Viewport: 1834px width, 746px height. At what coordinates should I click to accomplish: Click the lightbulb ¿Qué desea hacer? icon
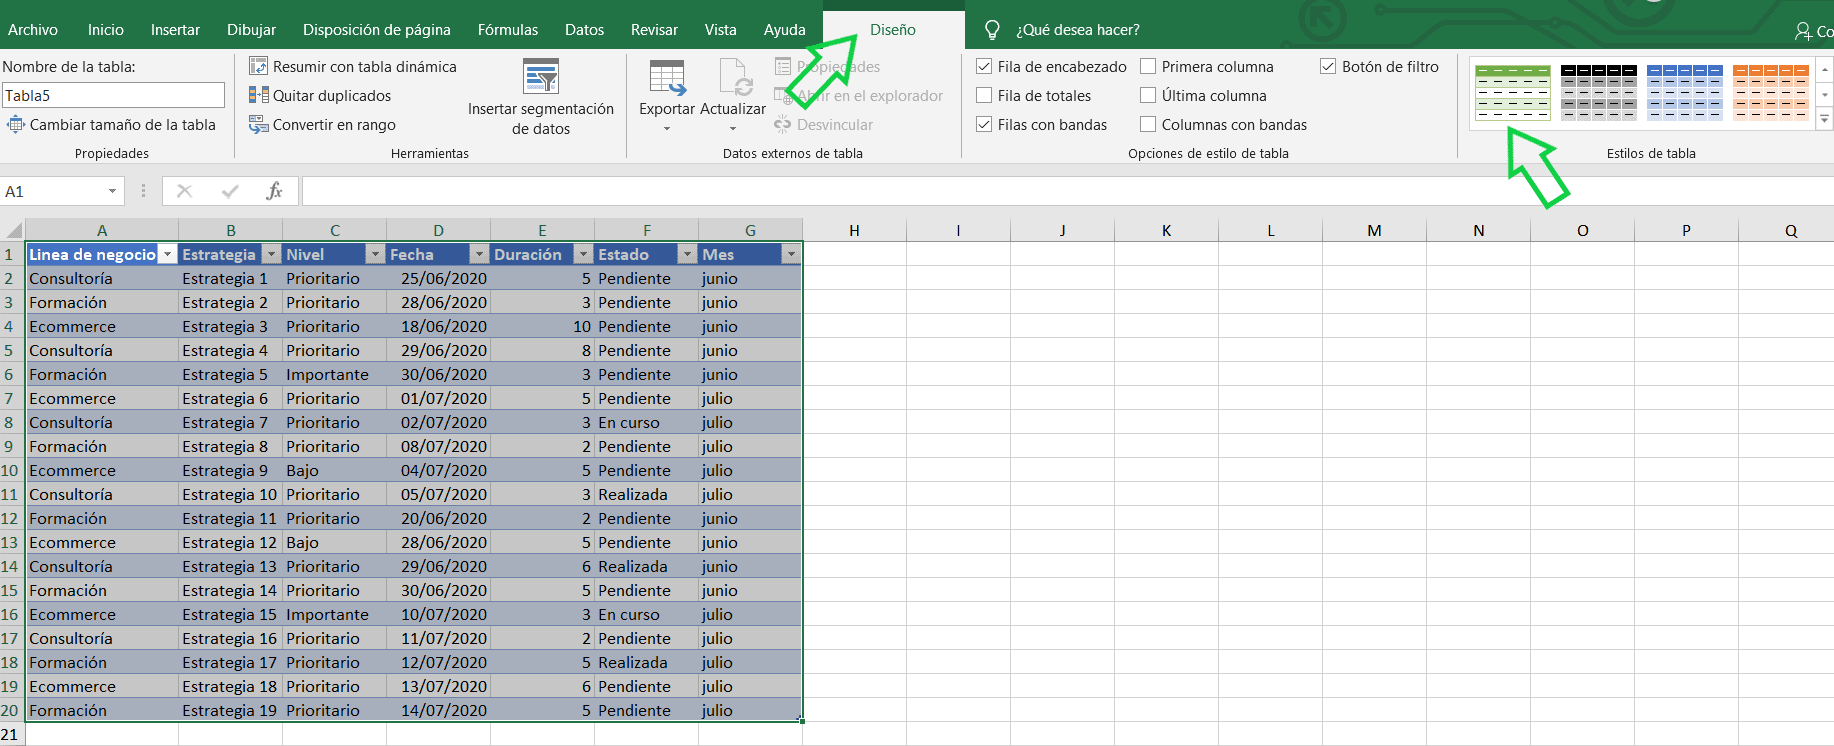(992, 30)
